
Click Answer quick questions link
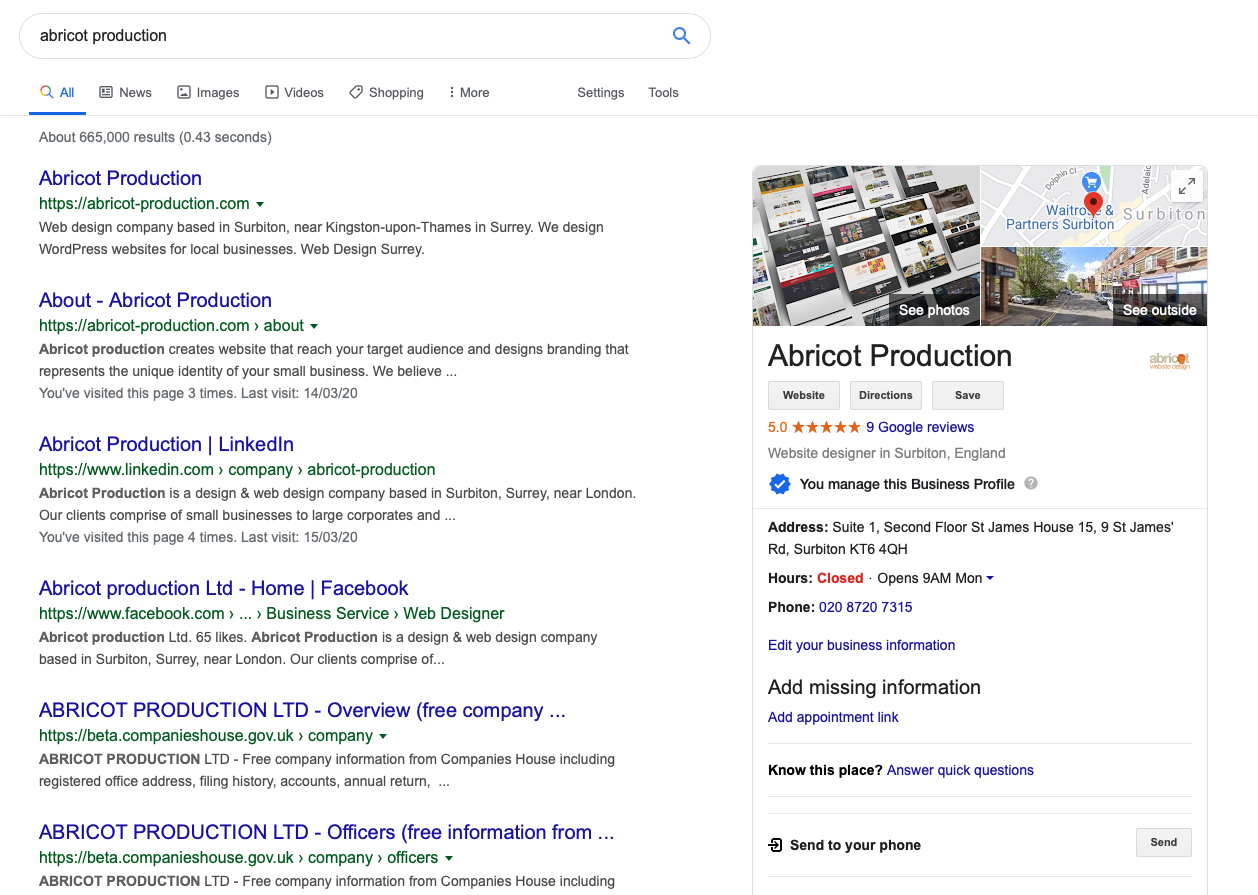[960, 770]
